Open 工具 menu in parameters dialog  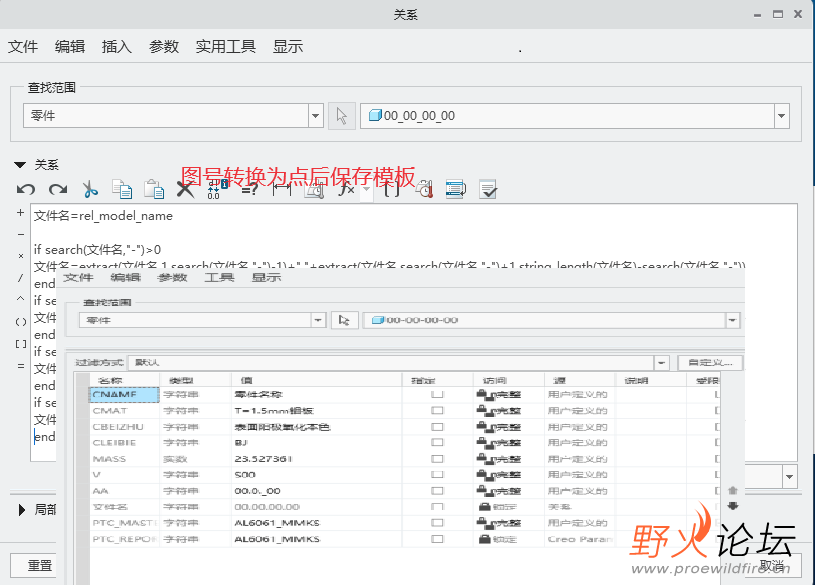coord(219,277)
